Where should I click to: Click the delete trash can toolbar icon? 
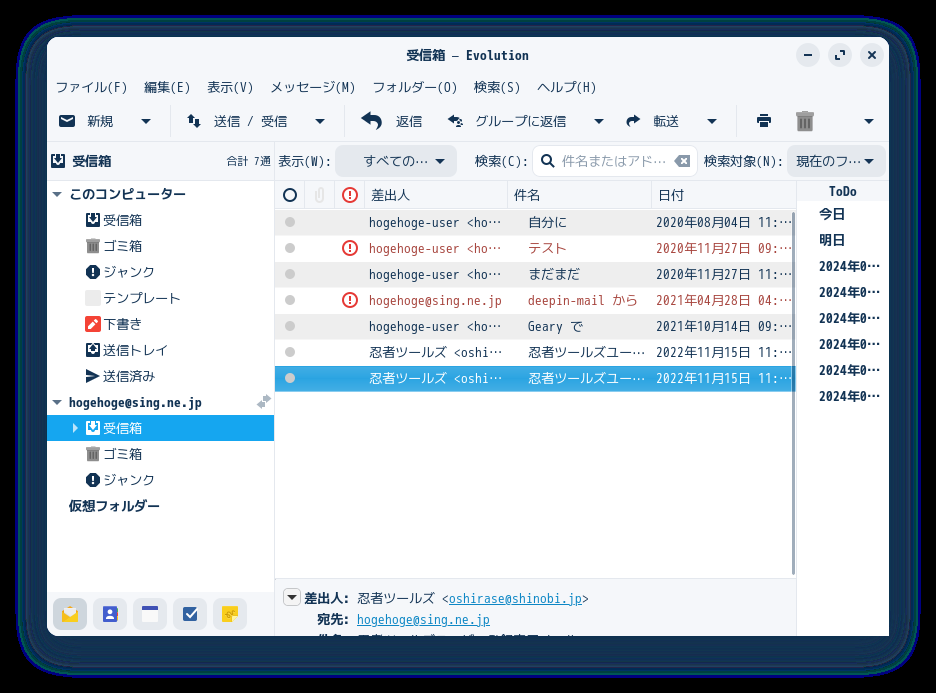click(805, 121)
